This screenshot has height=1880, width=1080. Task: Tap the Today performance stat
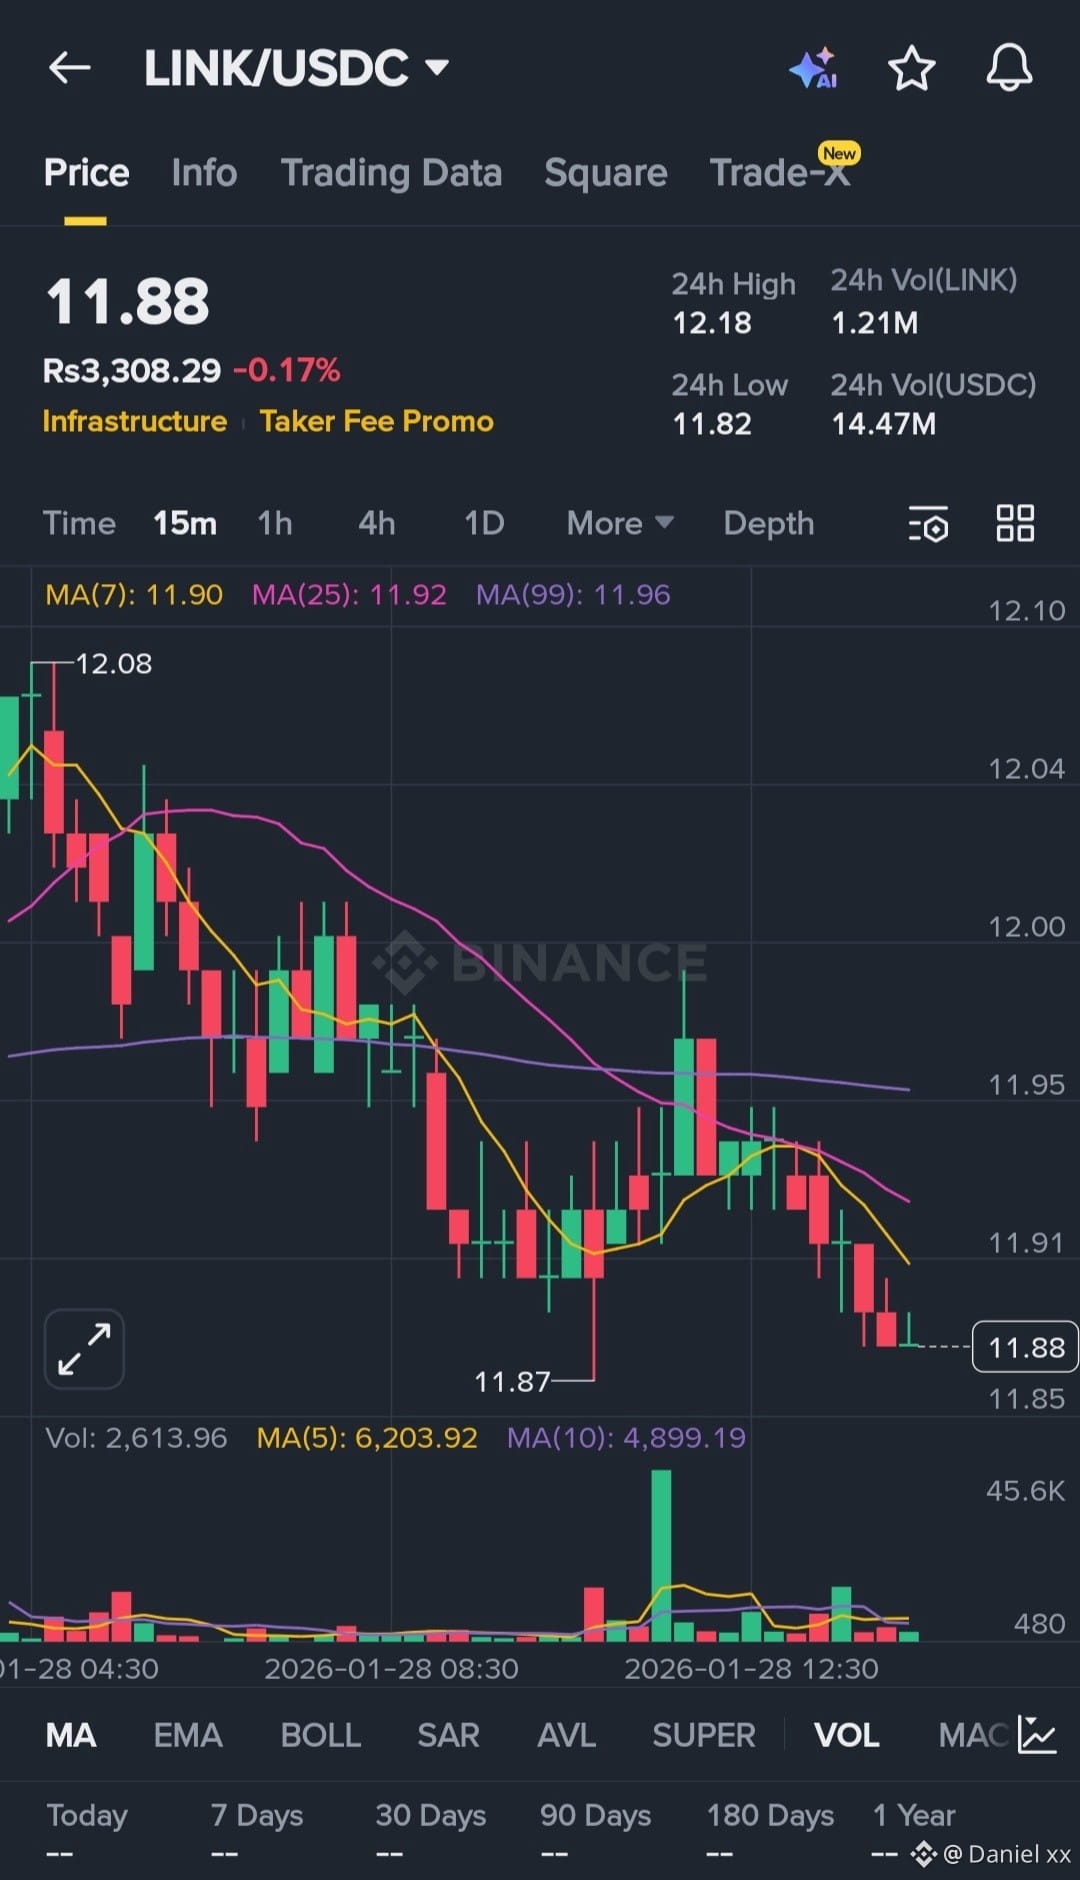click(87, 1832)
